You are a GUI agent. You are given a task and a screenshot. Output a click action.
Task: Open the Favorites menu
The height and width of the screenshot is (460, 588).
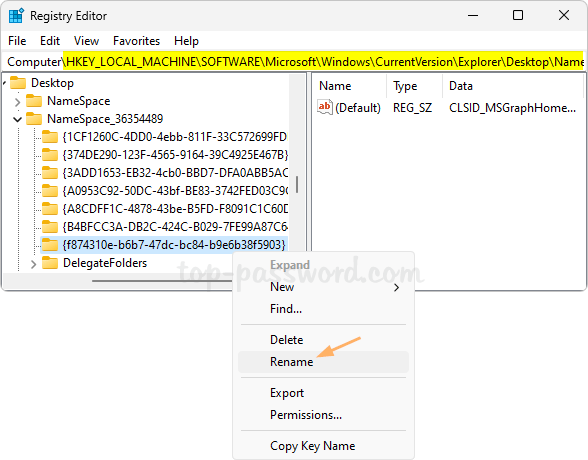[136, 40]
